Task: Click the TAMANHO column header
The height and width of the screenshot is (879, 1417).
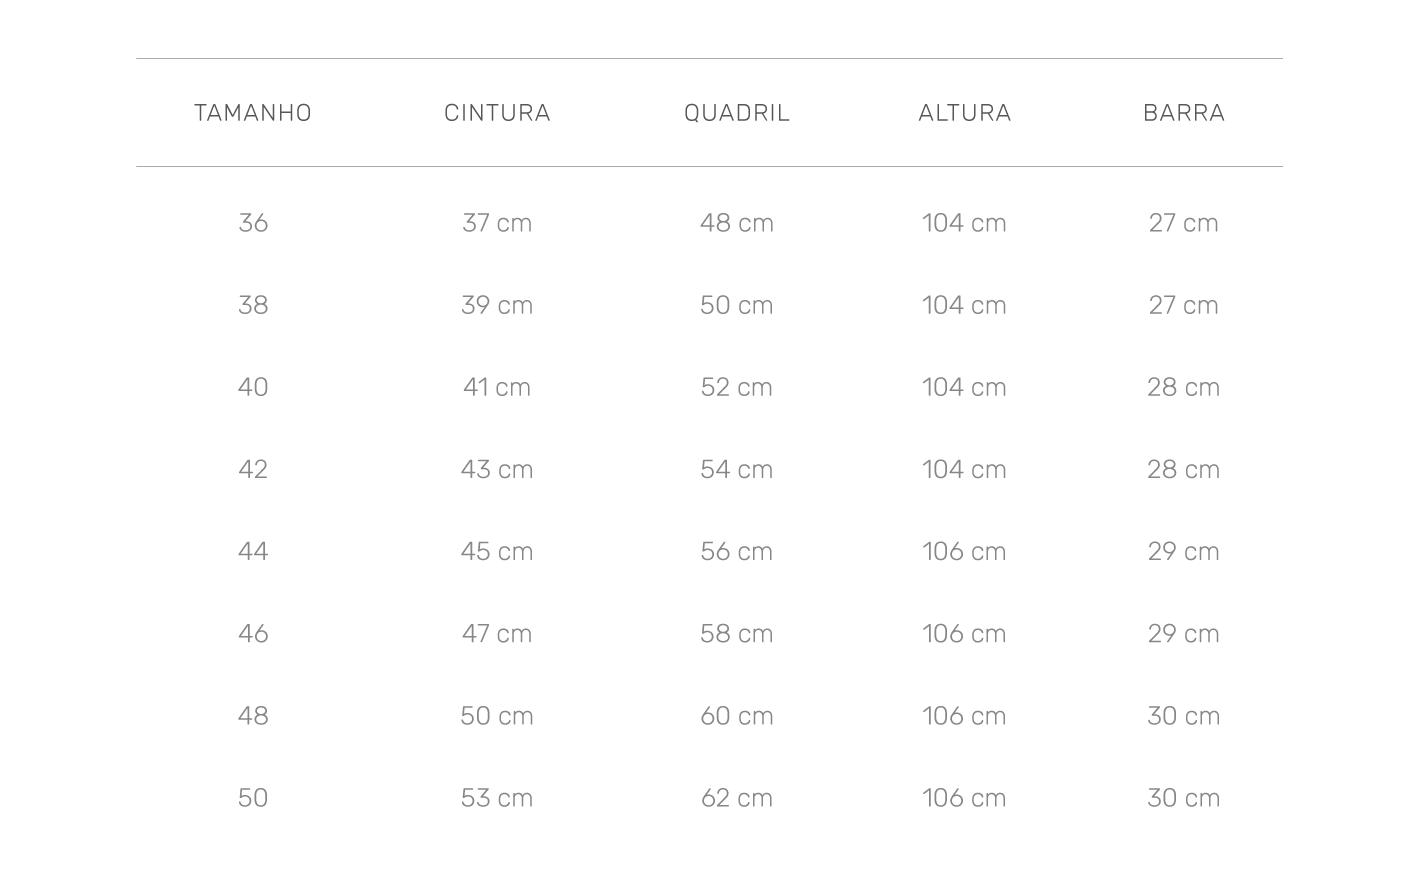Action: [253, 113]
